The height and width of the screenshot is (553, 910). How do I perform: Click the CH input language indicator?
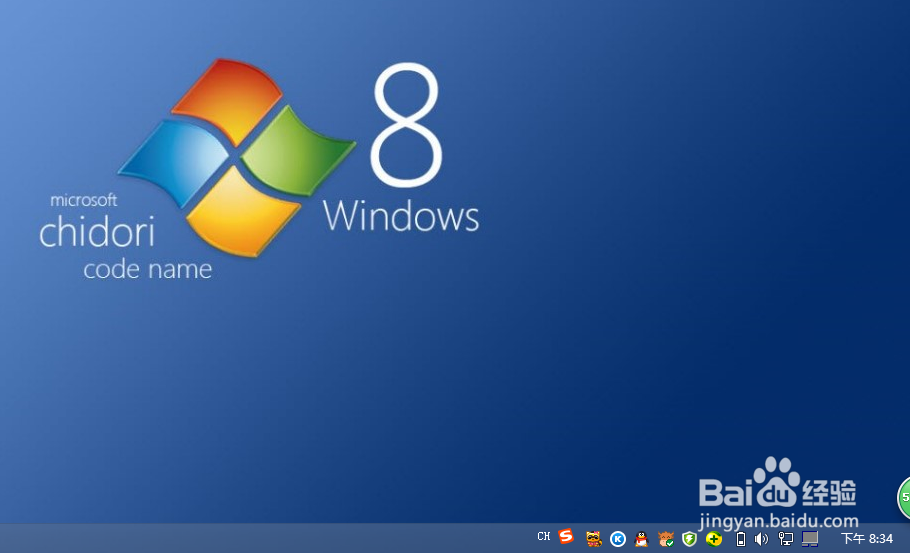(543, 537)
